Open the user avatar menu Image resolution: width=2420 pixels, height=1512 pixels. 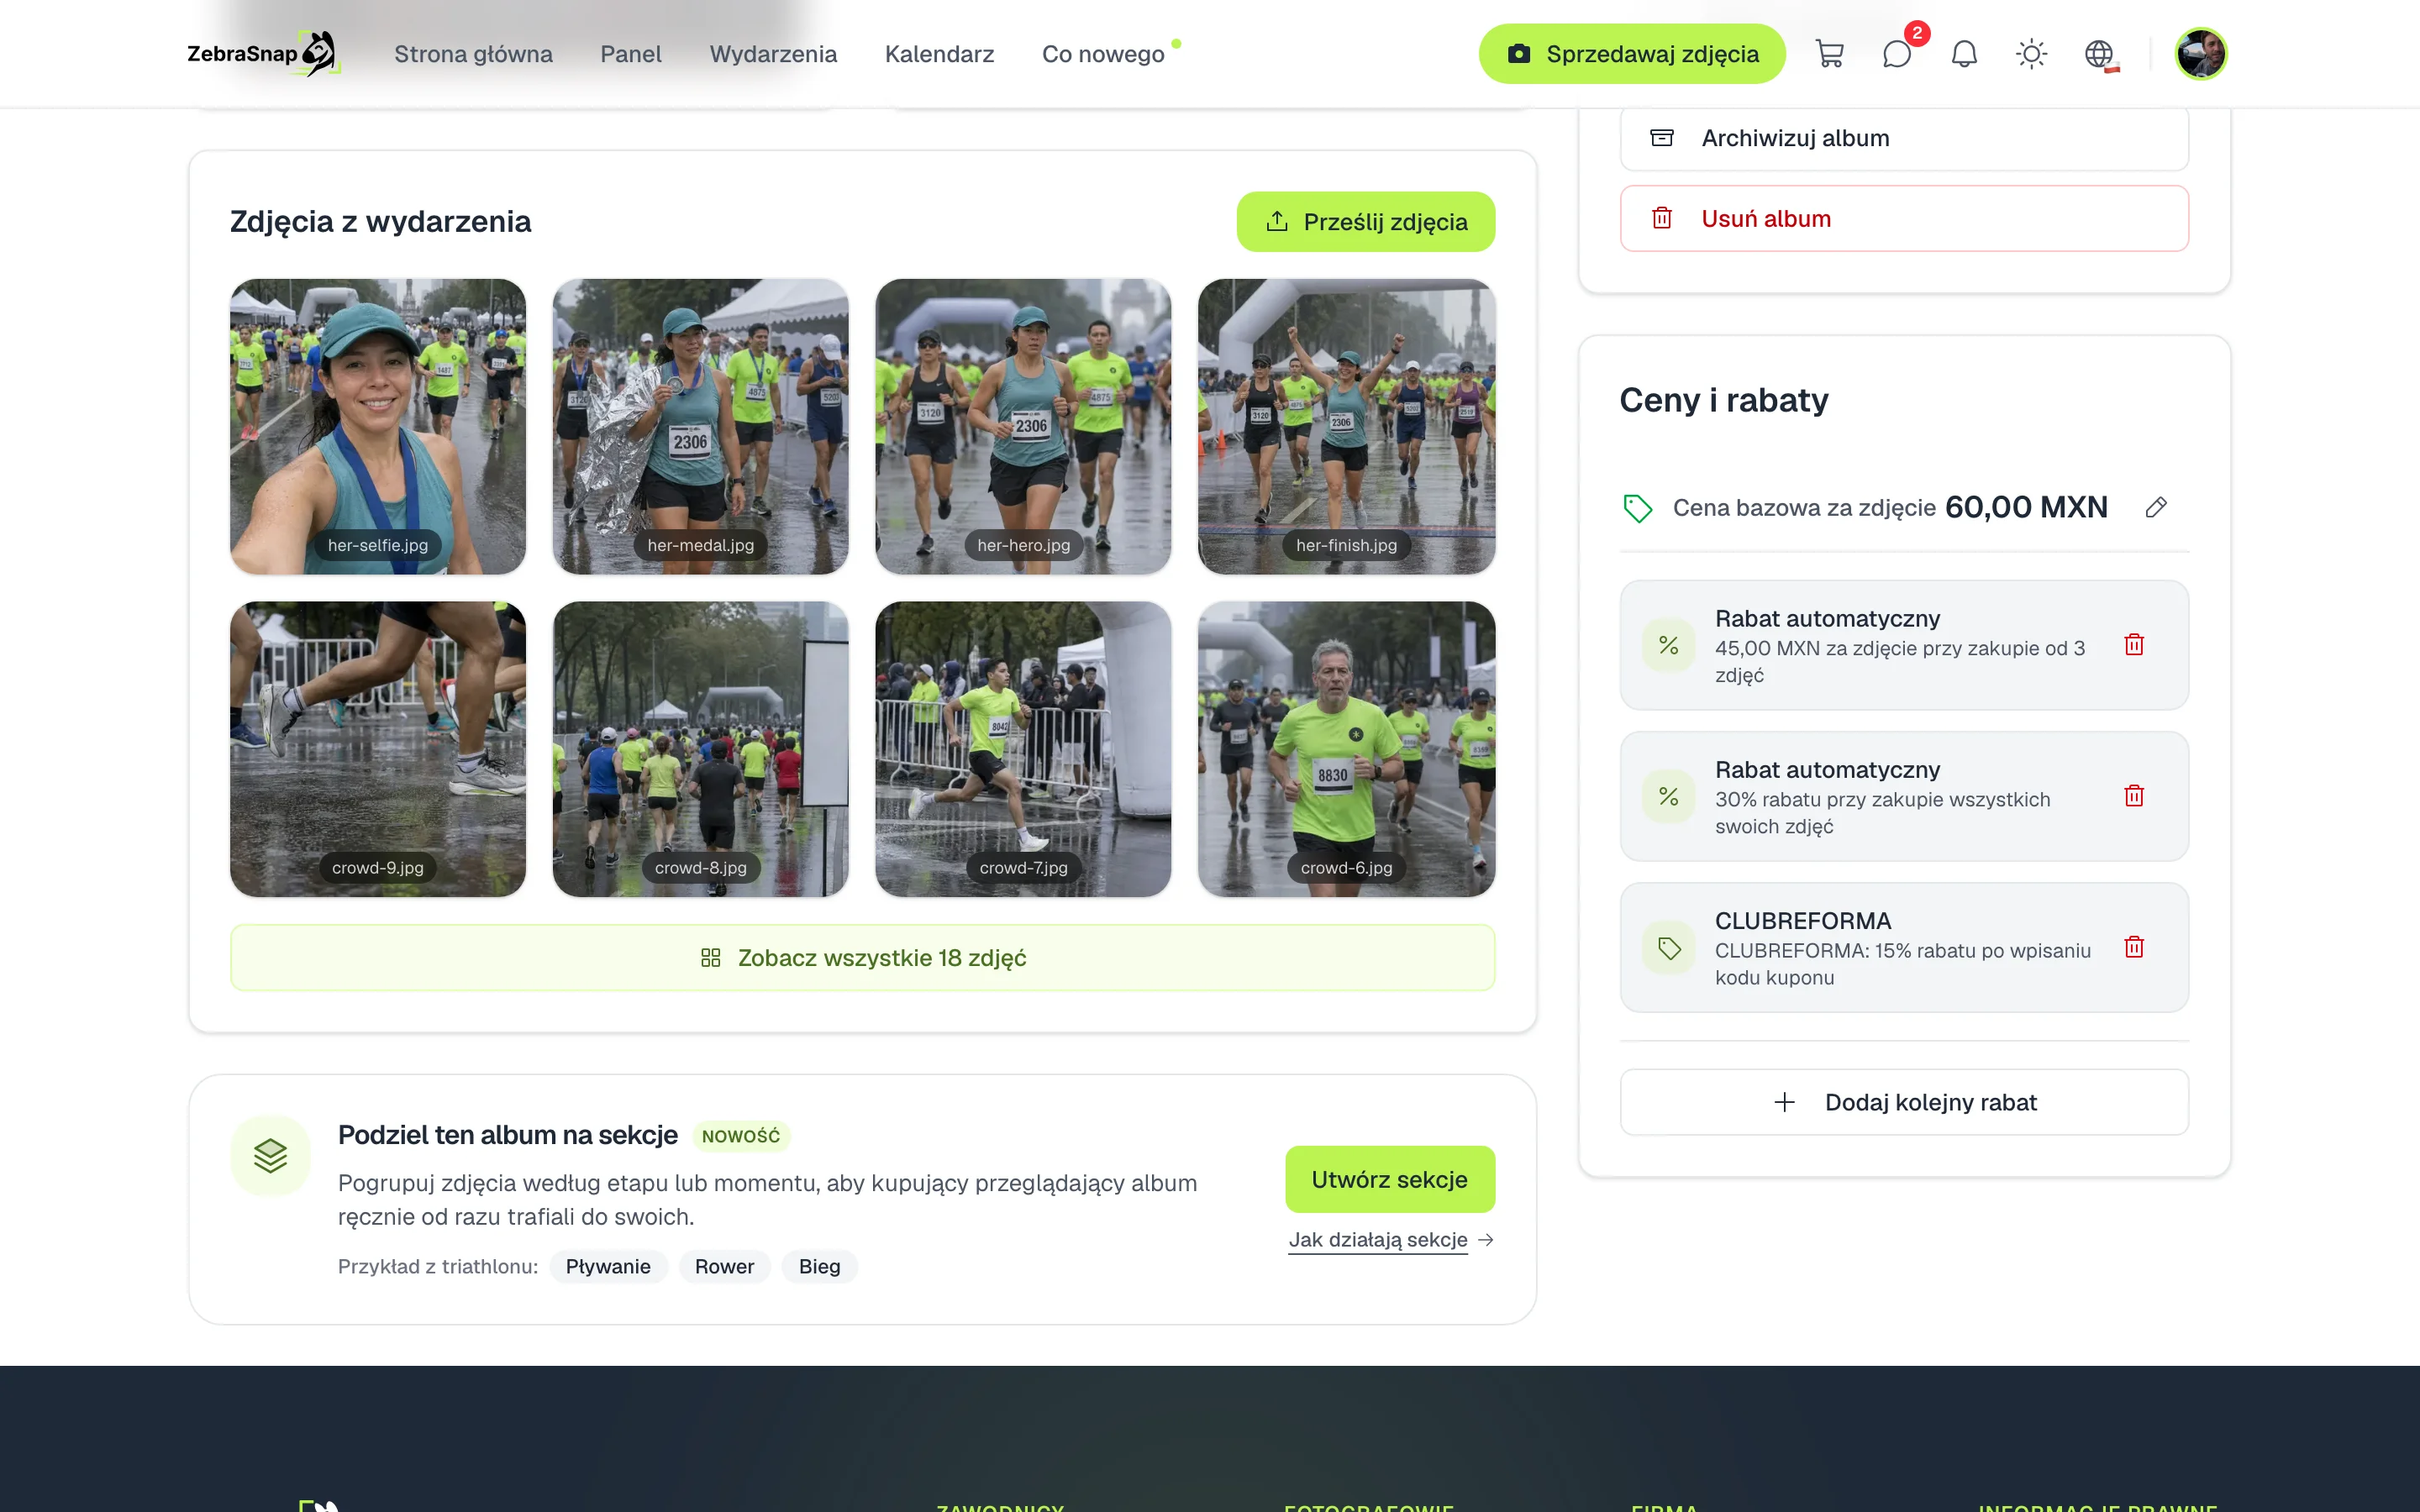pos(2200,54)
